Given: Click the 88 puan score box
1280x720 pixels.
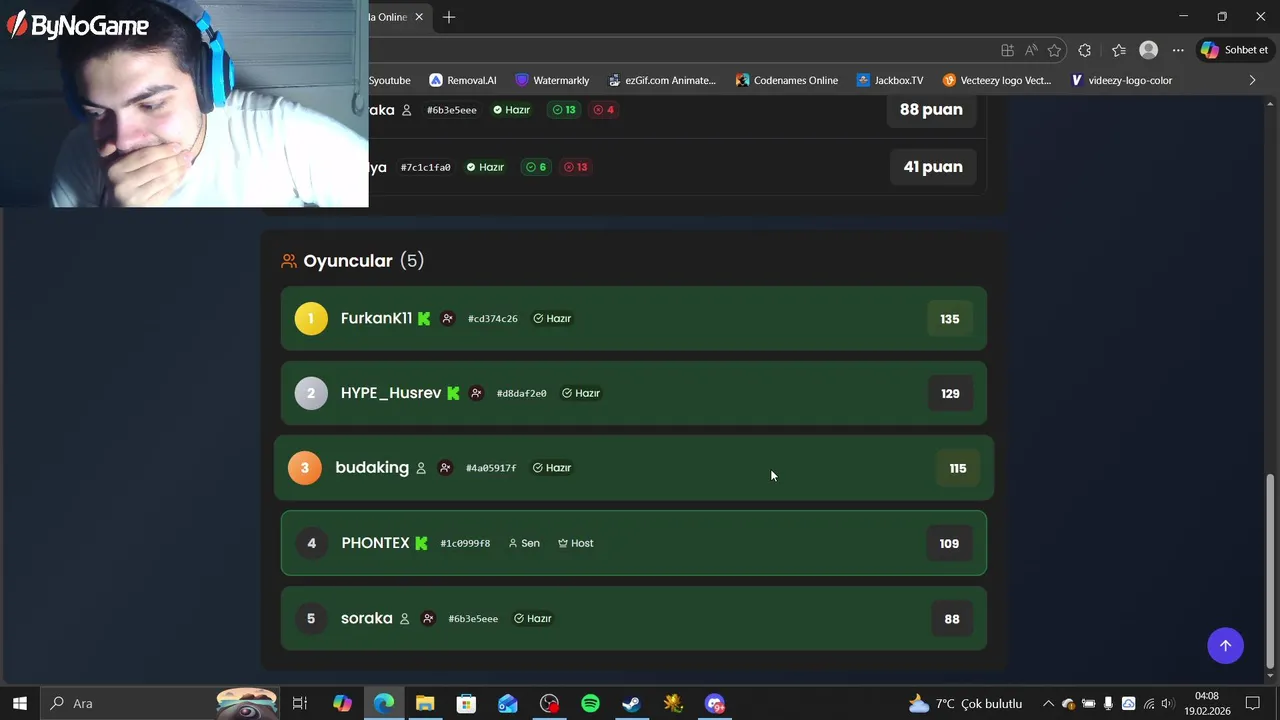Looking at the screenshot, I should [931, 110].
